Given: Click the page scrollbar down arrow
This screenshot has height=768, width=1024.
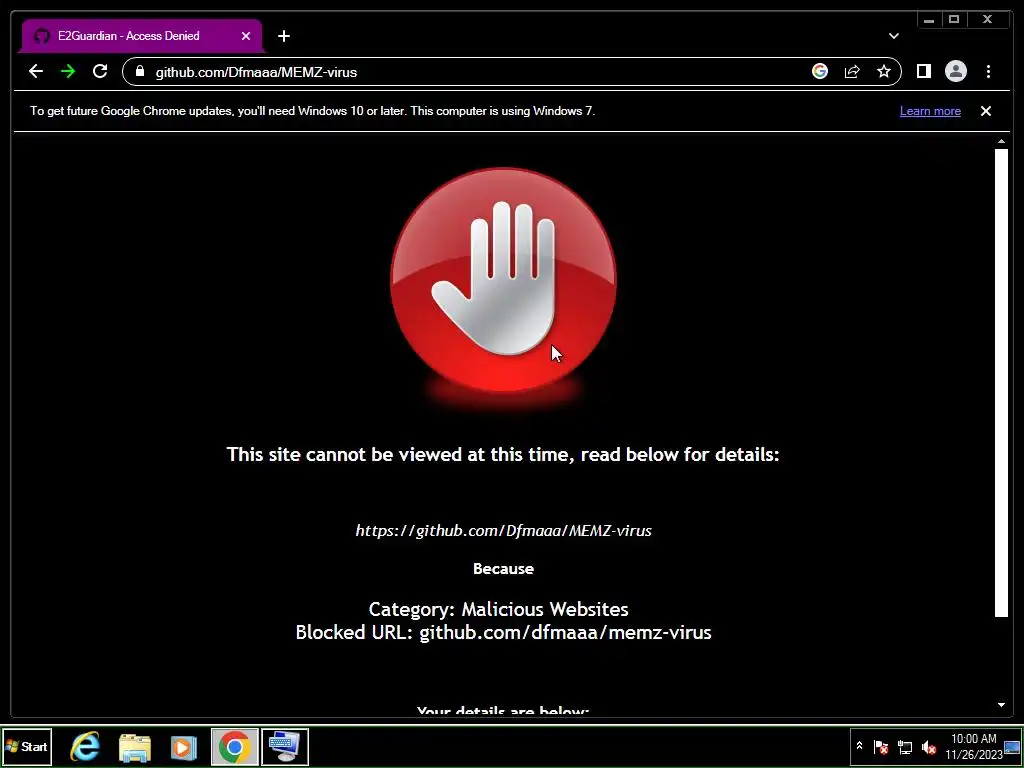Looking at the screenshot, I should point(1001,705).
